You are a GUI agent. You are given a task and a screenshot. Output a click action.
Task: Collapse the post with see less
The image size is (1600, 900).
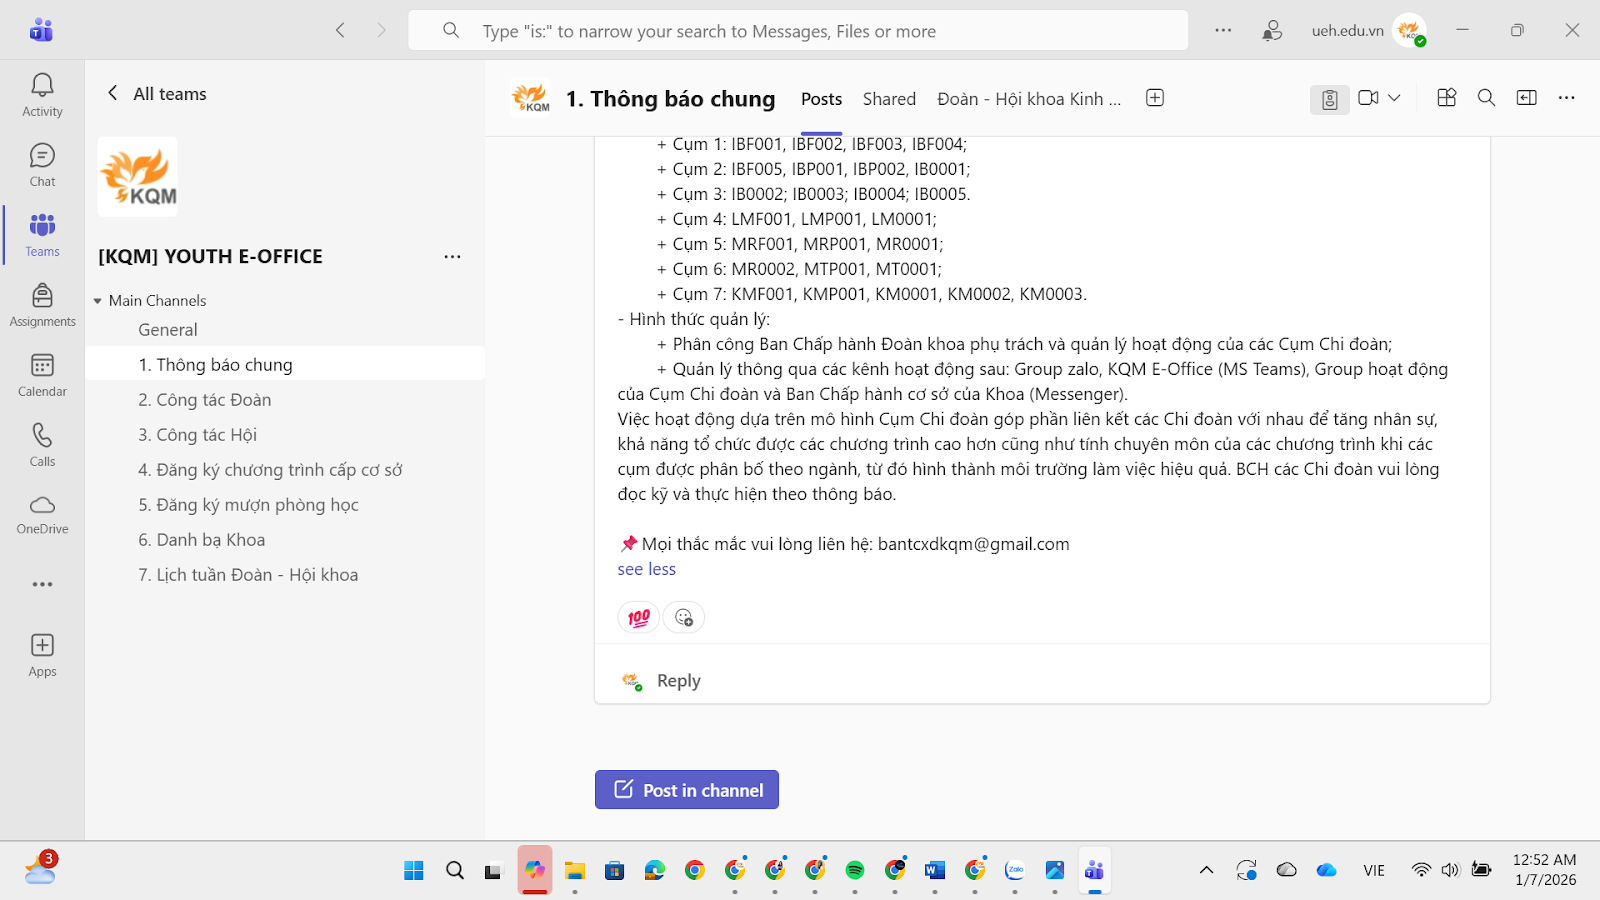tap(647, 569)
